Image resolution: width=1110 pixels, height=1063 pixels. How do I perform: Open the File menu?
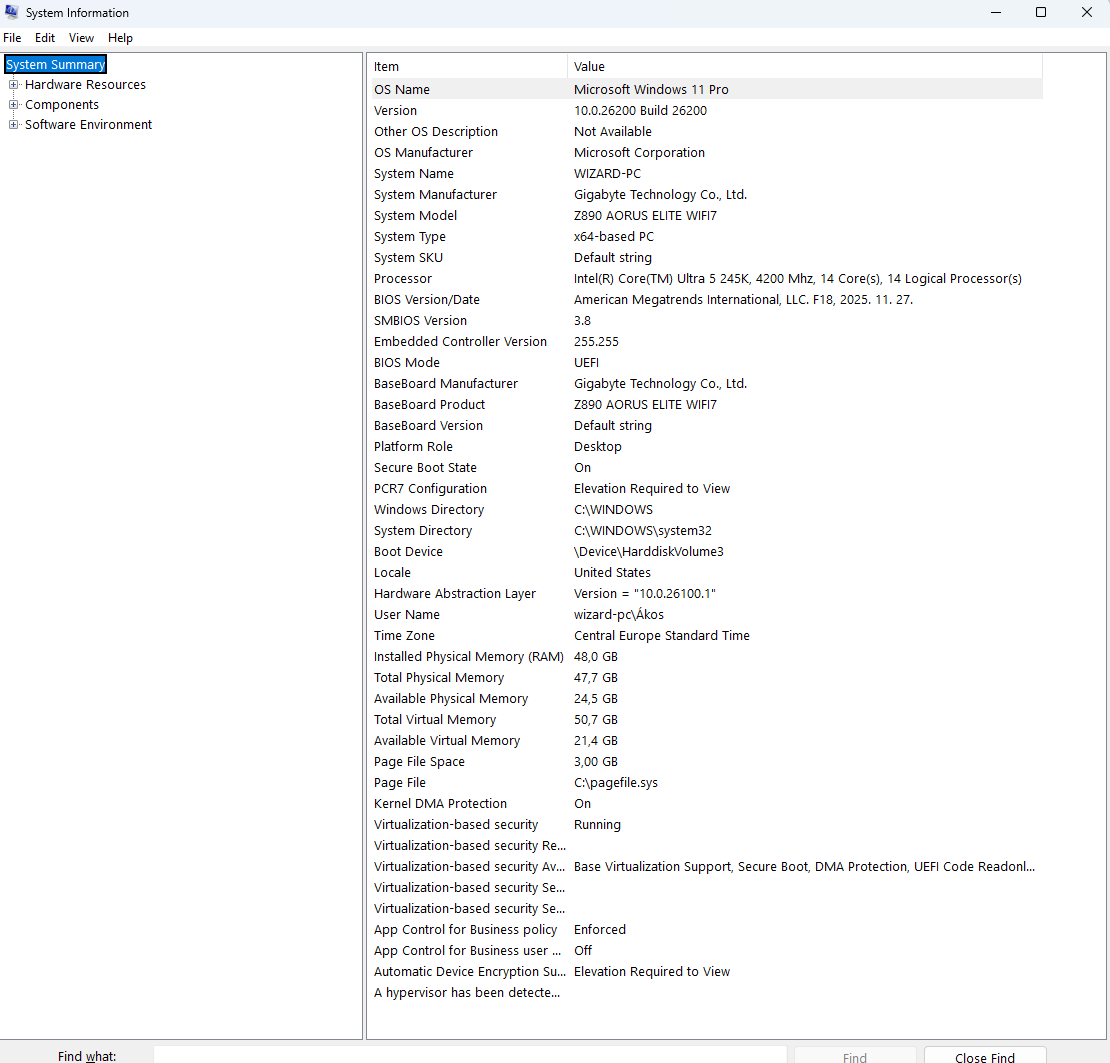[x=12, y=38]
